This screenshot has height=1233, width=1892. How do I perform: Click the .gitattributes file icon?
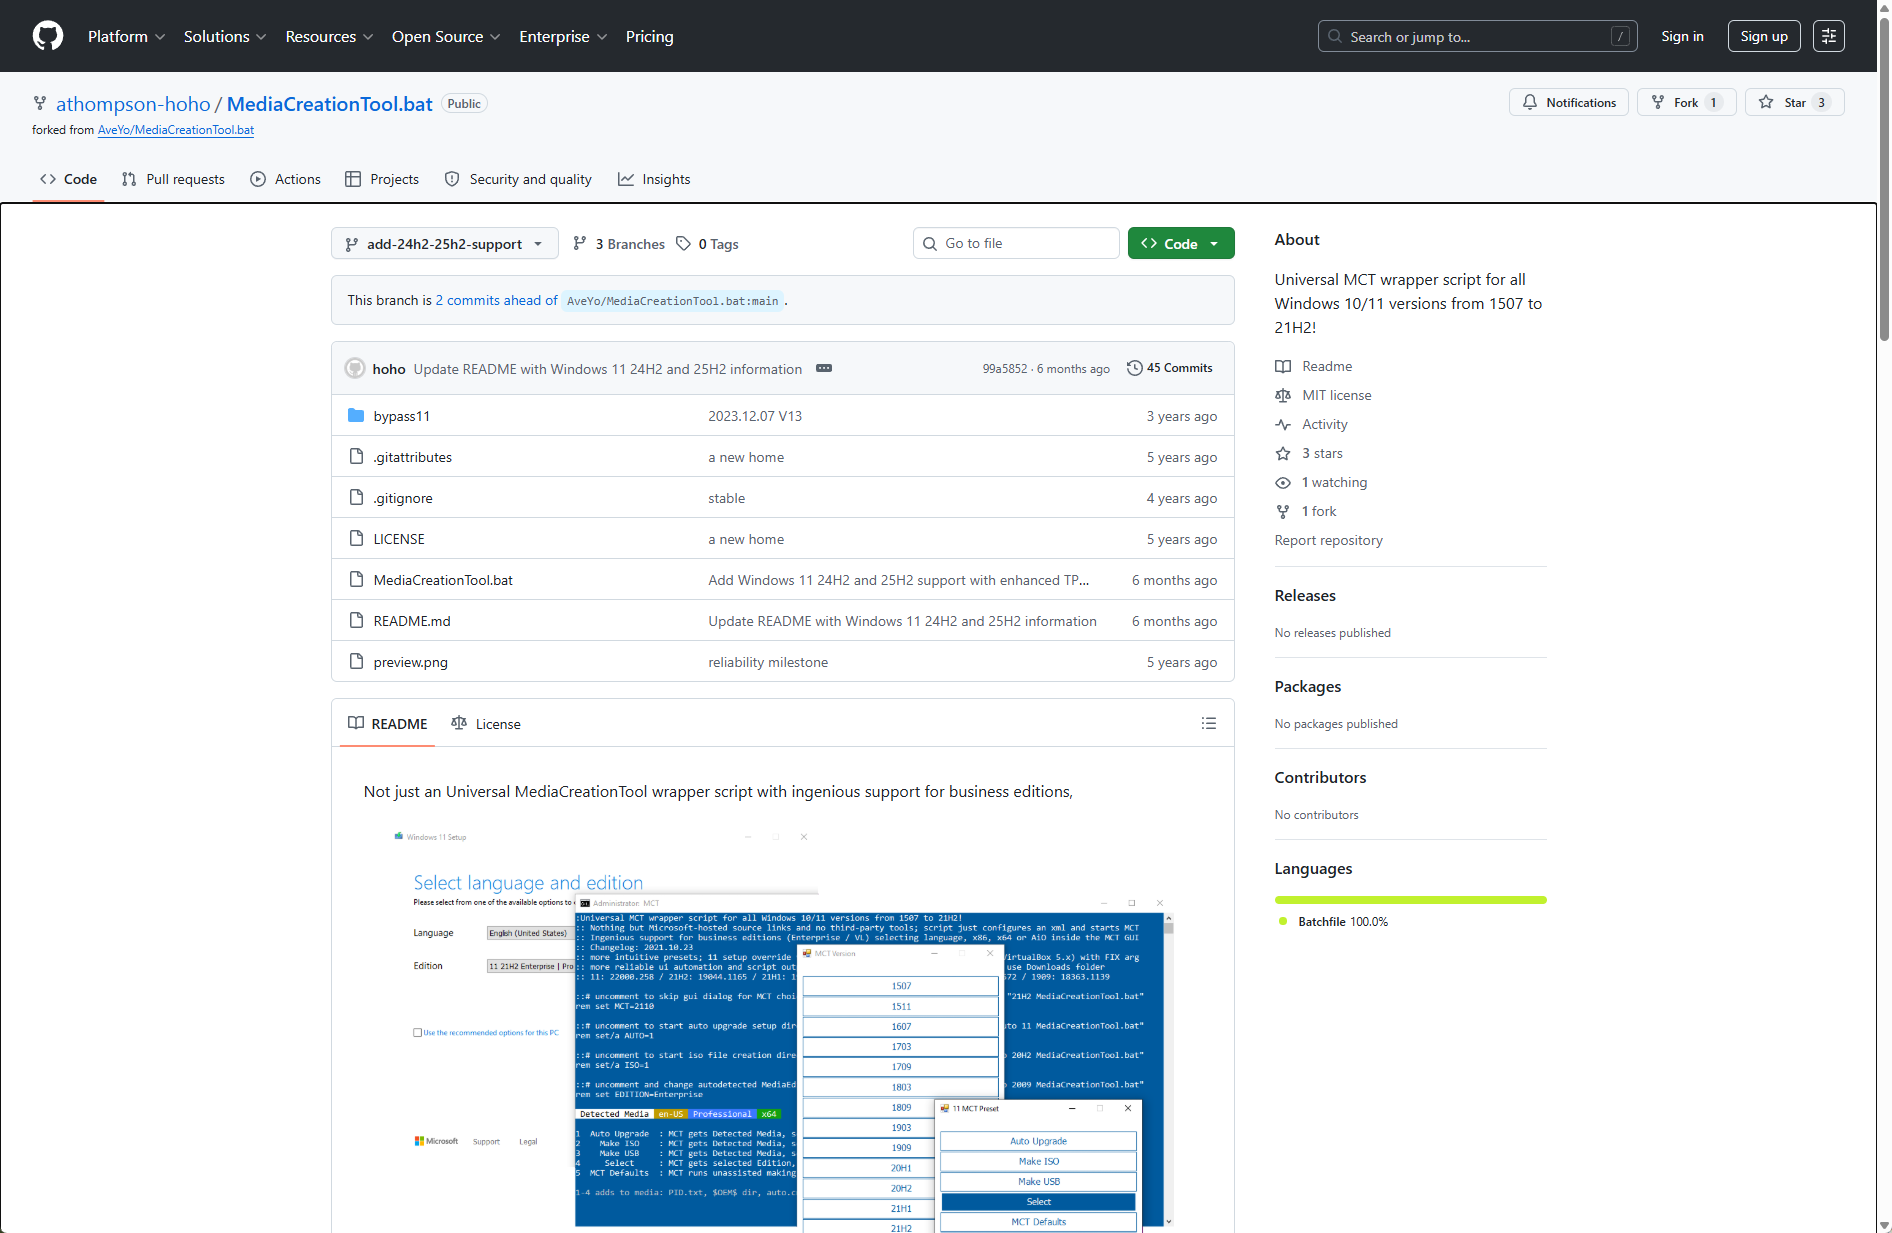[356, 456]
